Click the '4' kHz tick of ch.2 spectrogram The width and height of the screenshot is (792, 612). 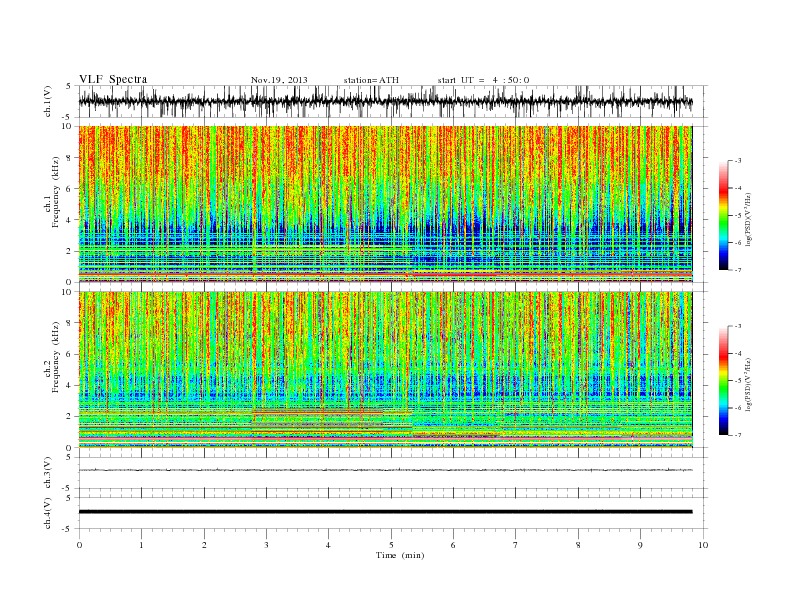pos(70,385)
